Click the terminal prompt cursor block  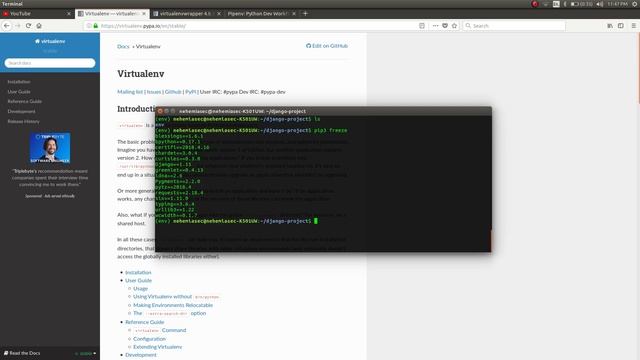click(316, 221)
